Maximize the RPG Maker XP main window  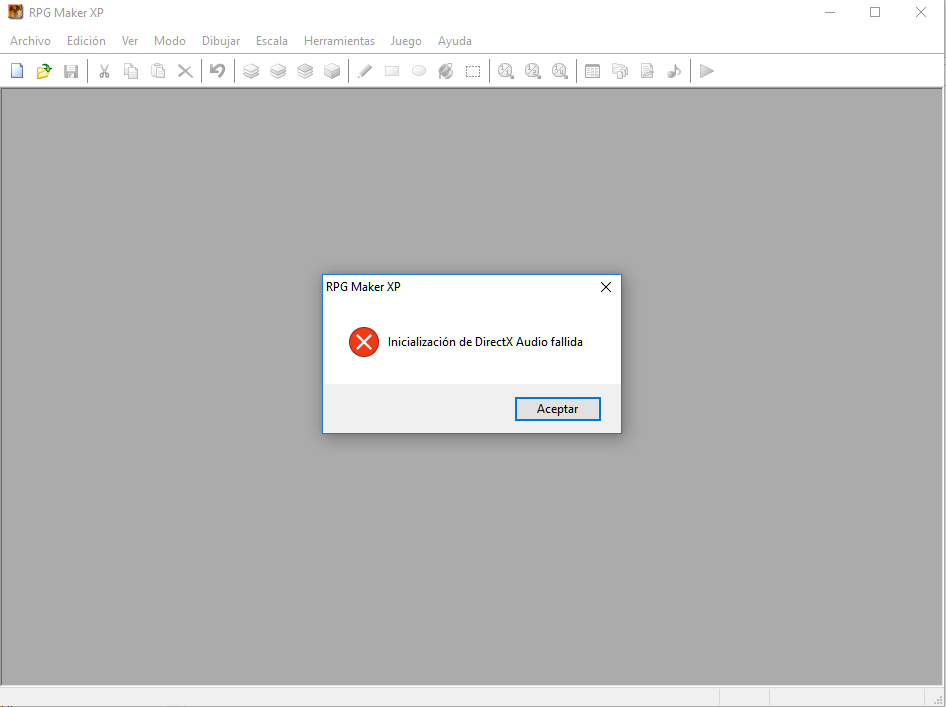875,12
